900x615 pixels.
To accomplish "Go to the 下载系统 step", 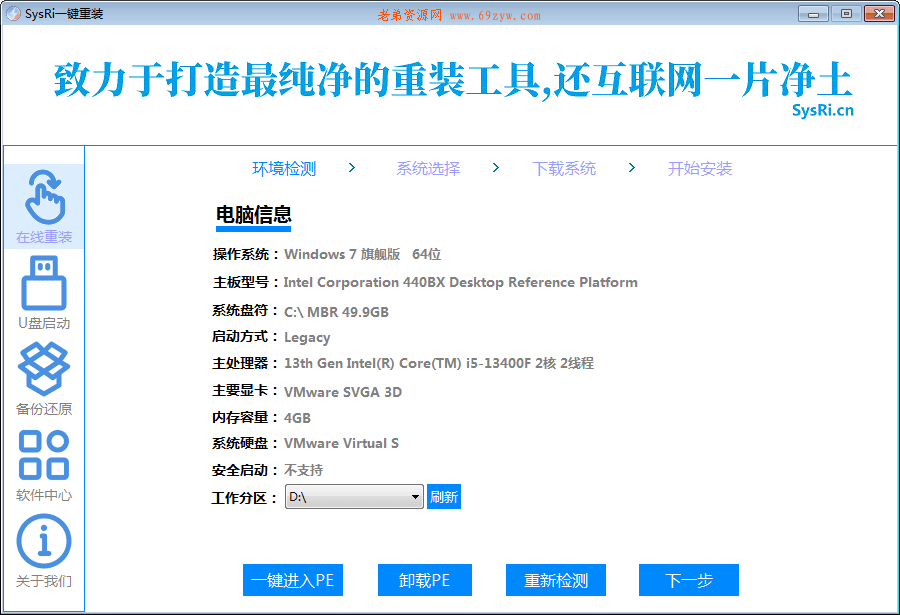I will 563,168.
